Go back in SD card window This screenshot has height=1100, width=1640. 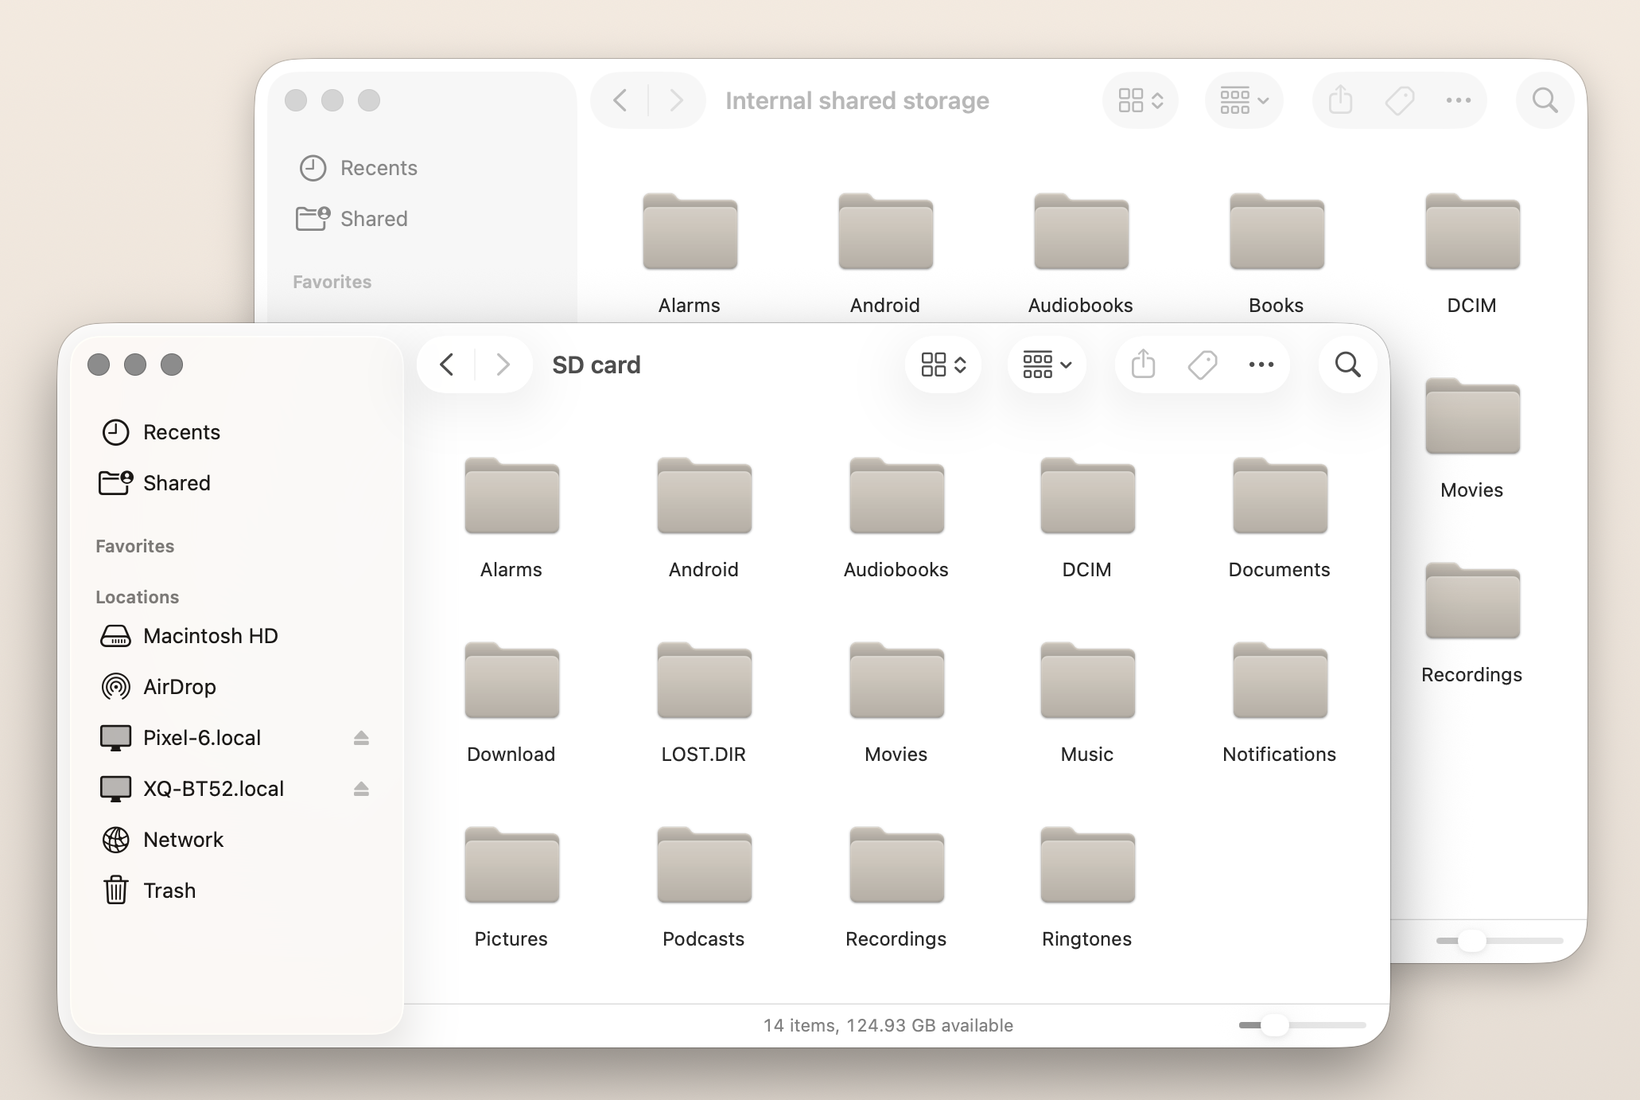pos(447,365)
